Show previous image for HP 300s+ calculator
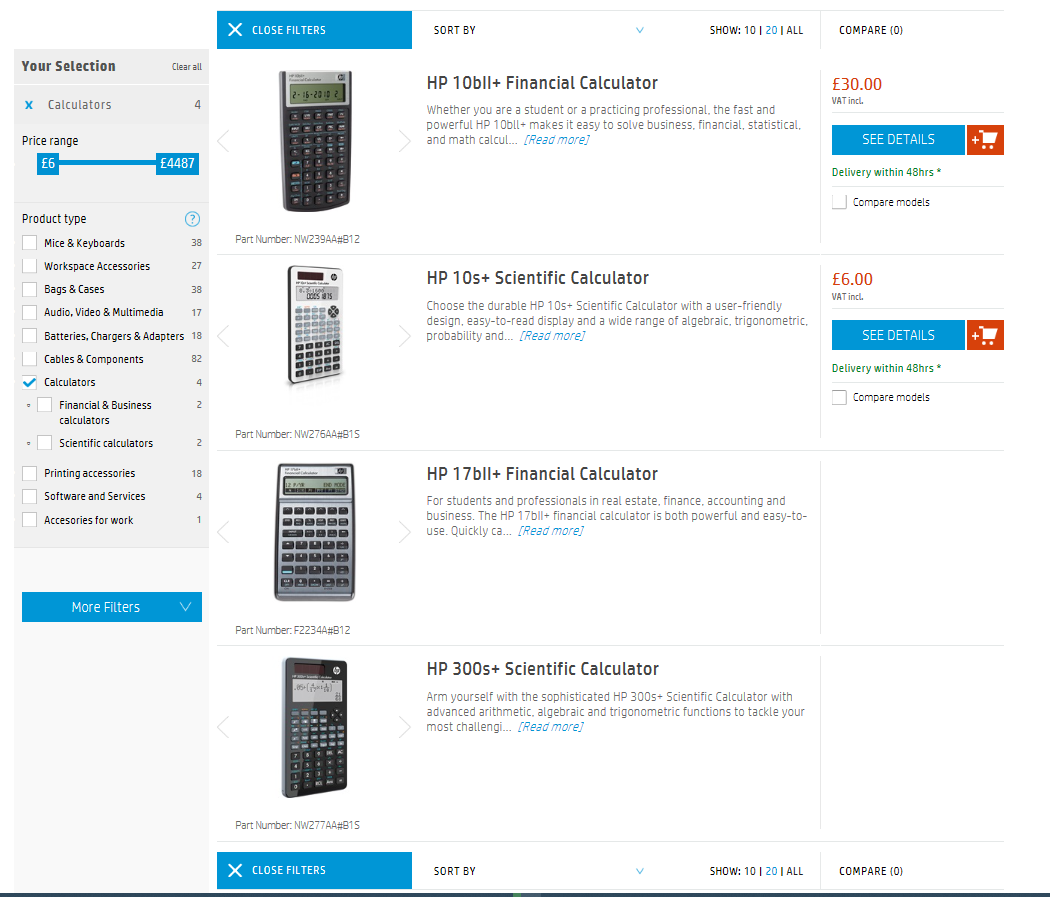Image resolution: width=1050 pixels, height=897 pixels. click(x=223, y=727)
